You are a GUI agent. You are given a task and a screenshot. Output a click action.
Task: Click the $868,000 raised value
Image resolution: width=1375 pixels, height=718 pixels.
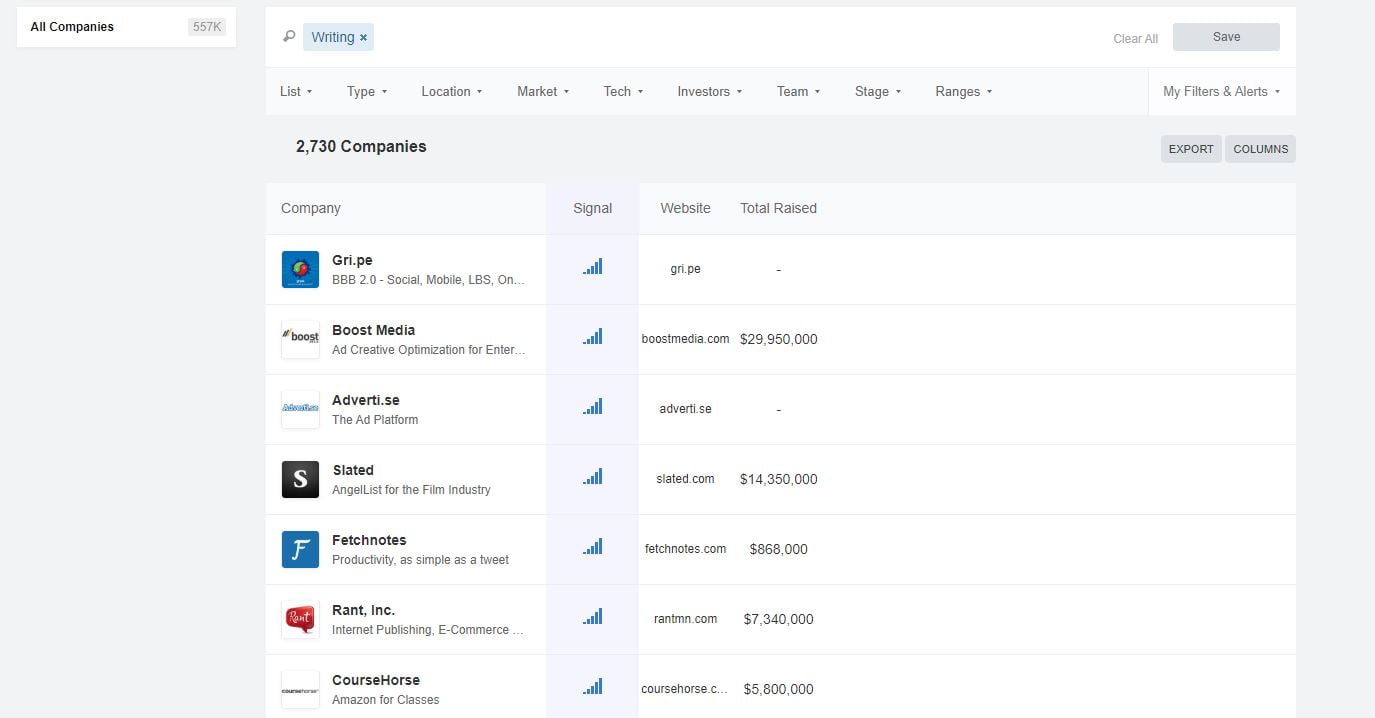coord(778,549)
